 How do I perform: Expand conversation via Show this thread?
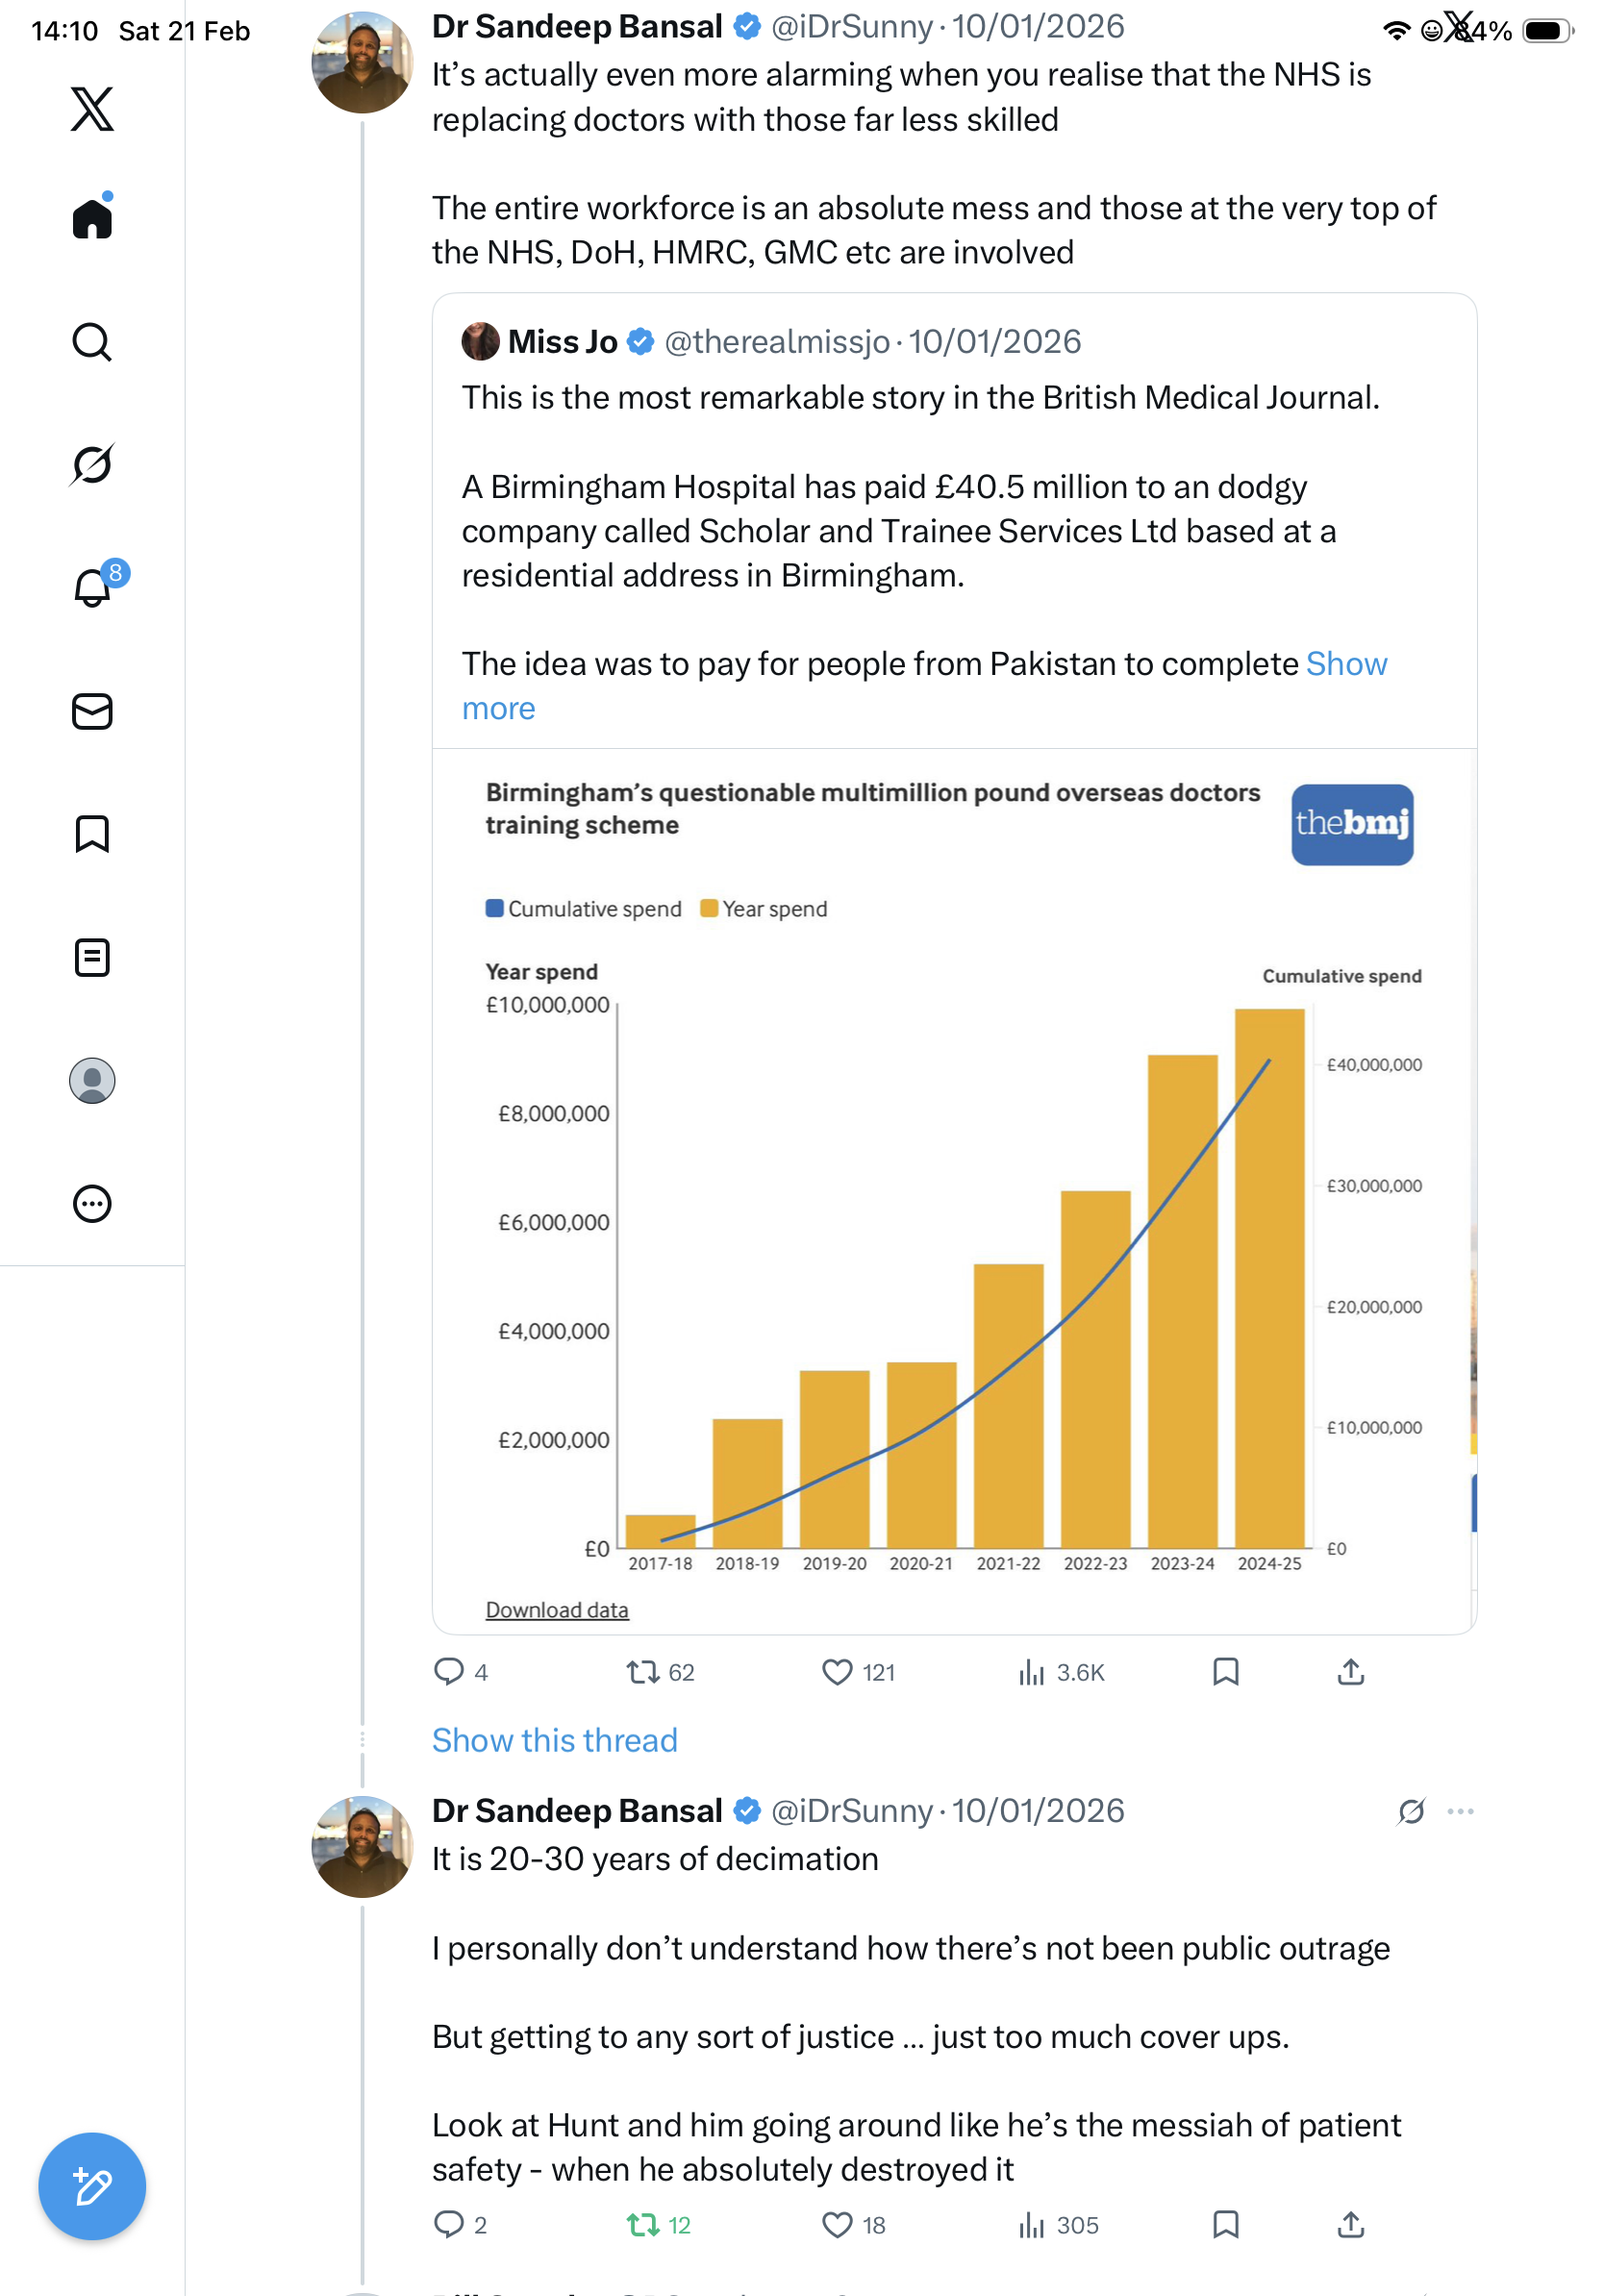(554, 1740)
